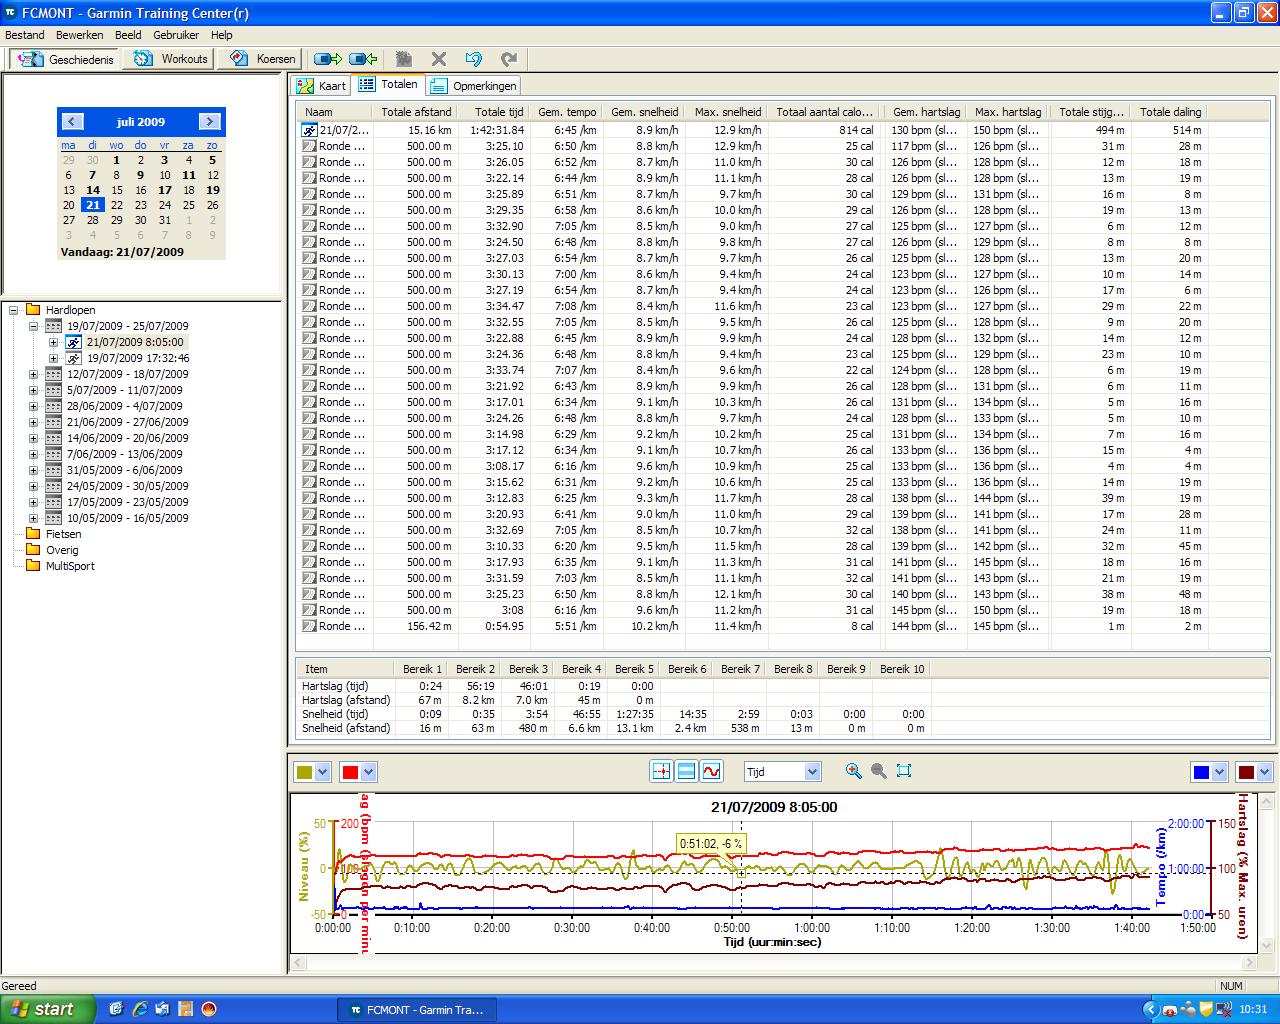Click the Fietsen folder icon
This screenshot has width=1280, height=1024.
(33, 534)
